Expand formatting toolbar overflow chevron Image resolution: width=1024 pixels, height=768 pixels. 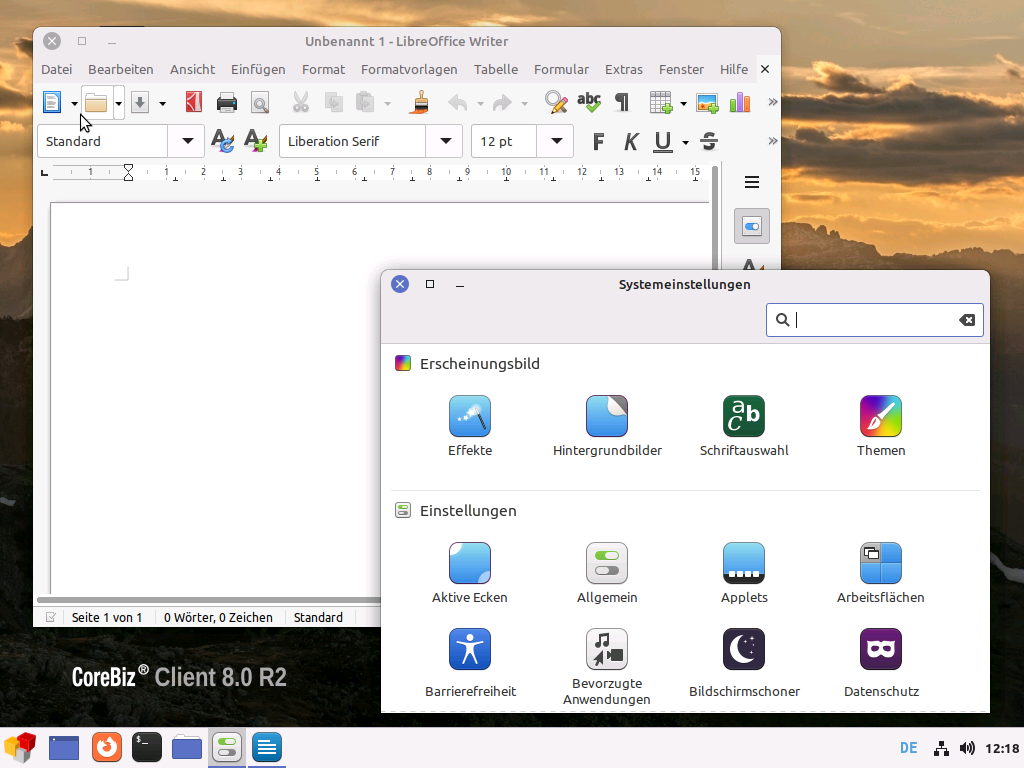[x=773, y=141]
